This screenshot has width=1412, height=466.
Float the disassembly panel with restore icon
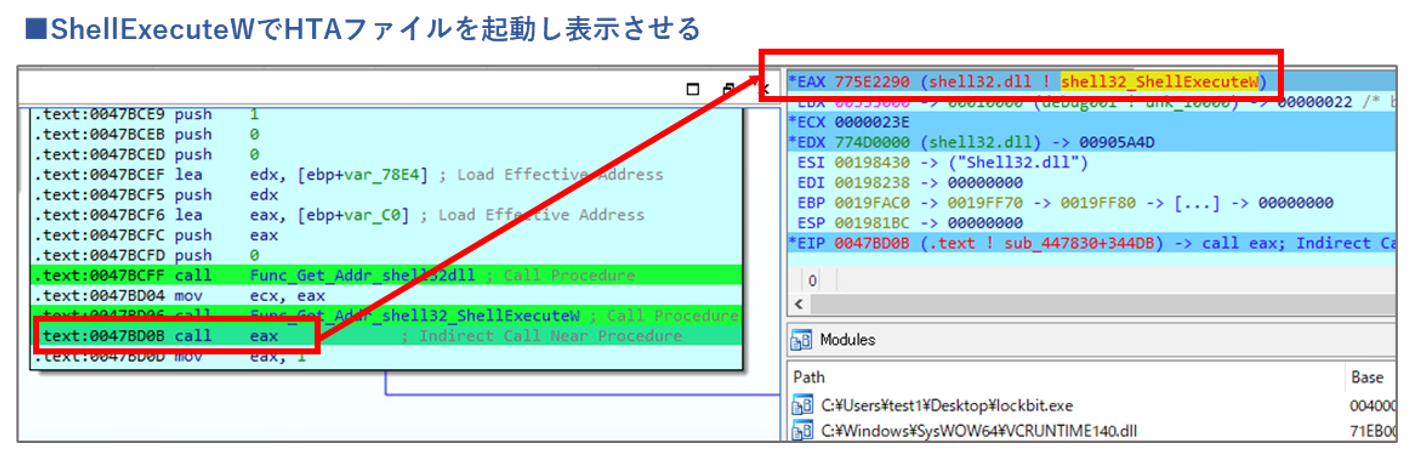(729, 90)
